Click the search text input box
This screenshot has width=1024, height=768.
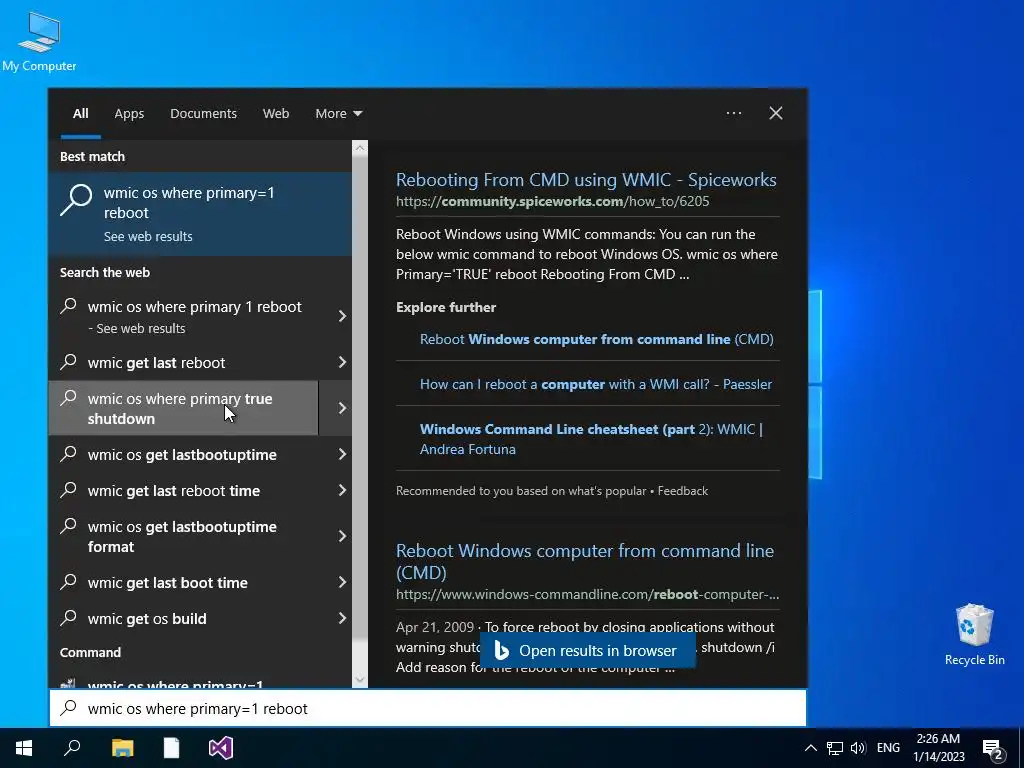(428, 709)
